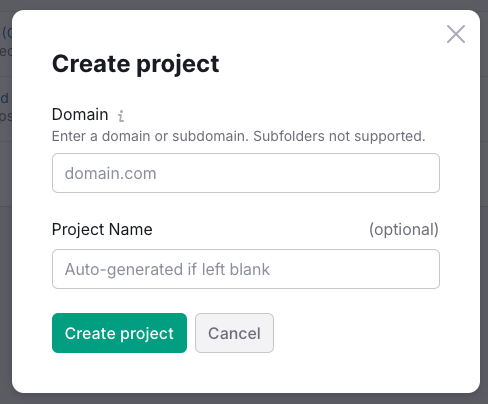Focus the Project Name input field
The image size is (488, 404).
[246, 269]
